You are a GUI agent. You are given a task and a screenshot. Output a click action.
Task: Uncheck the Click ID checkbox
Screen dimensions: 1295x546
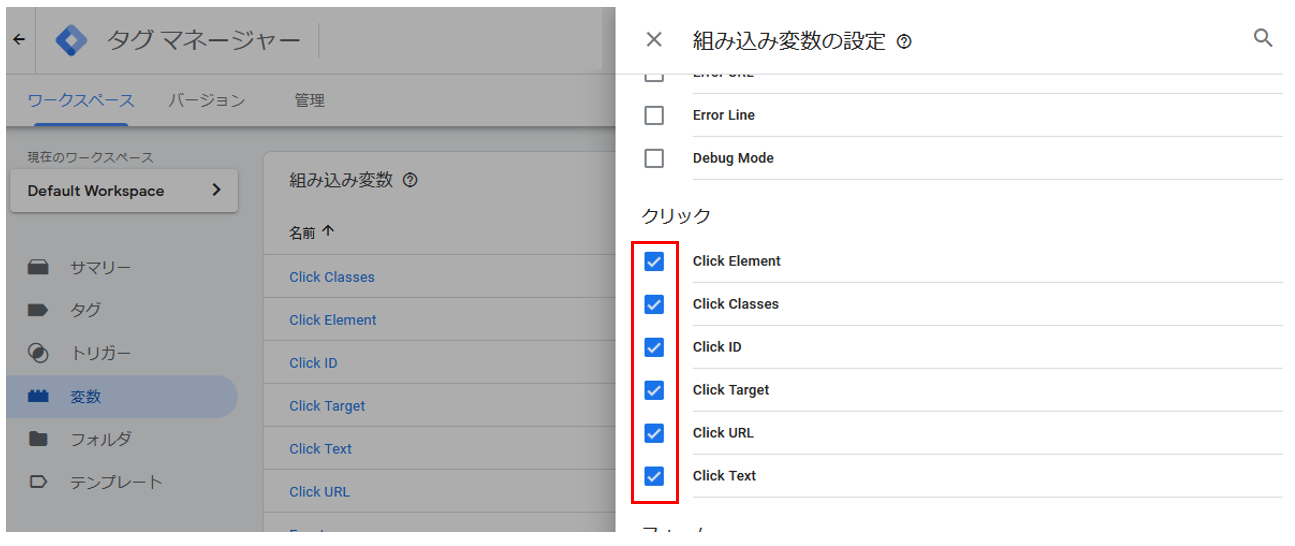point(654,347)
